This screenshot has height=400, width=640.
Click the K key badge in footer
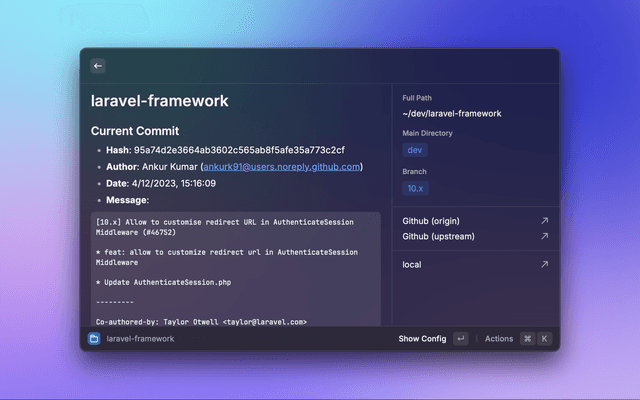click(544, 339)
